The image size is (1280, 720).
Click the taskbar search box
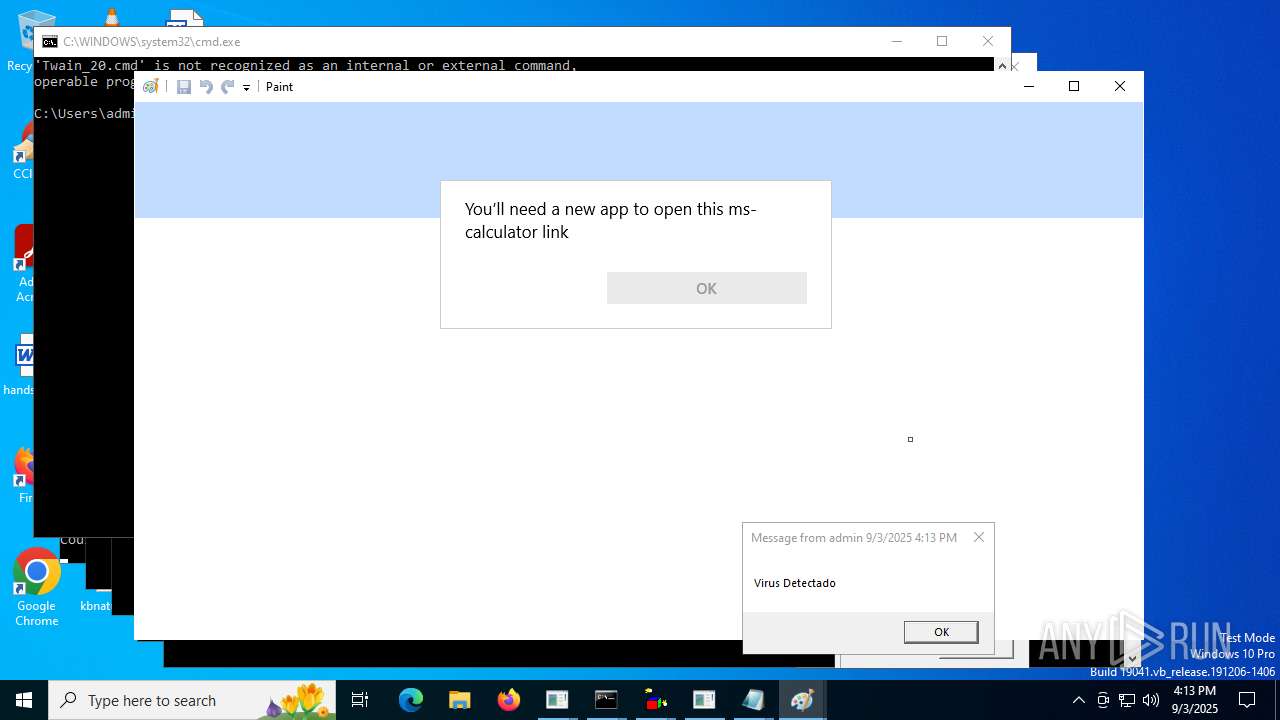point(193,700)
